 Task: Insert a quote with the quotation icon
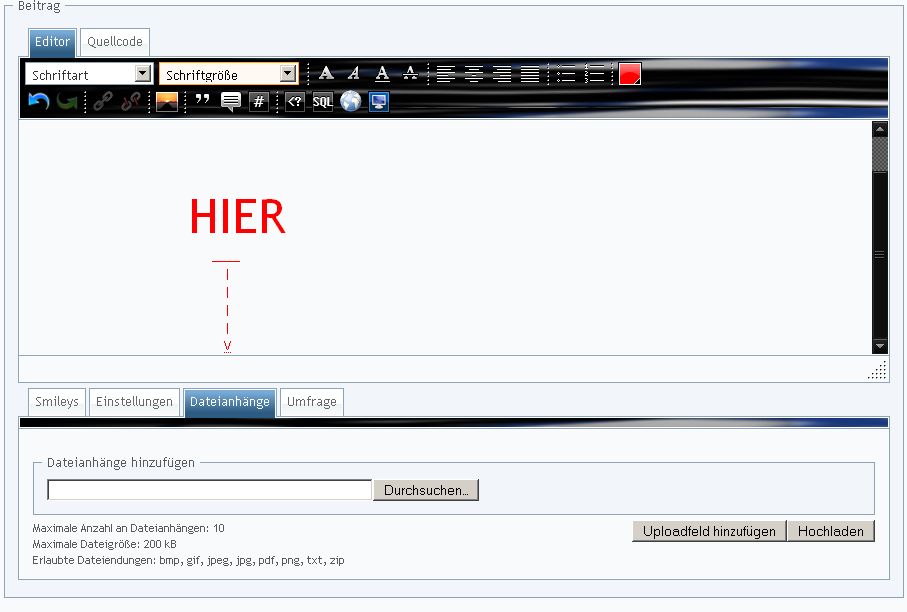click(202, 101)
